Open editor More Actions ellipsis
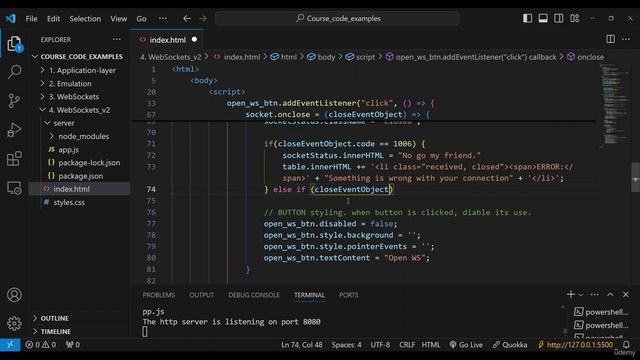This screenshot has height=360, width=640. point(626,39)
